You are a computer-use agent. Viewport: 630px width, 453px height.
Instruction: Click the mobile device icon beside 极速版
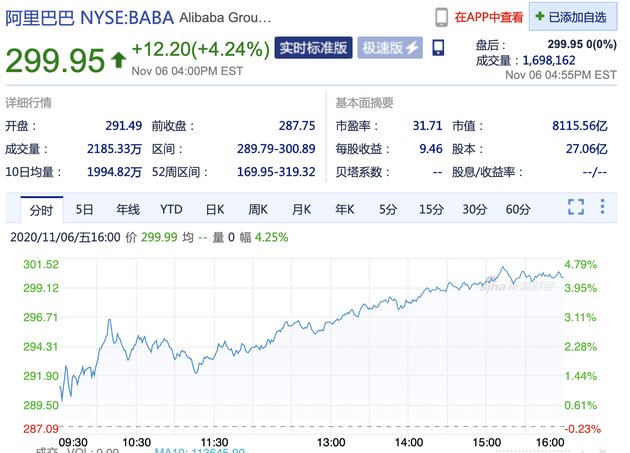438,48
